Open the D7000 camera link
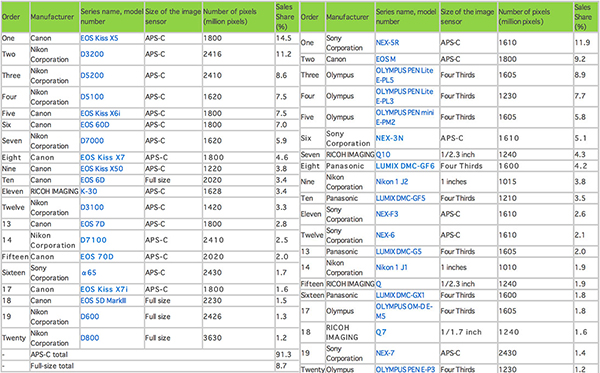600x373 pixels. pos(92,141)
